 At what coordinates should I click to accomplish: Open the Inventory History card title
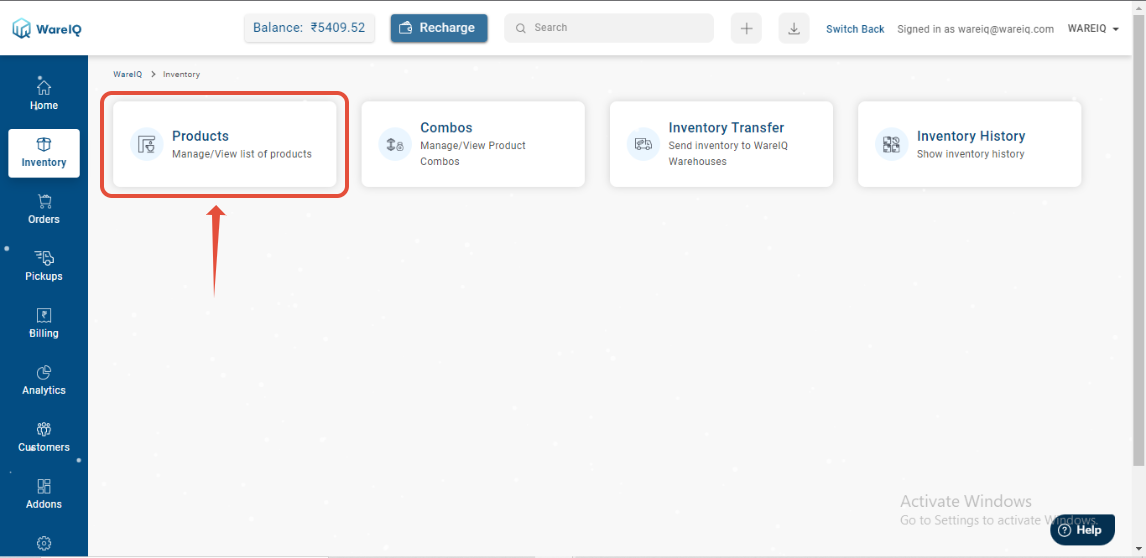click(x=971, y=136)
